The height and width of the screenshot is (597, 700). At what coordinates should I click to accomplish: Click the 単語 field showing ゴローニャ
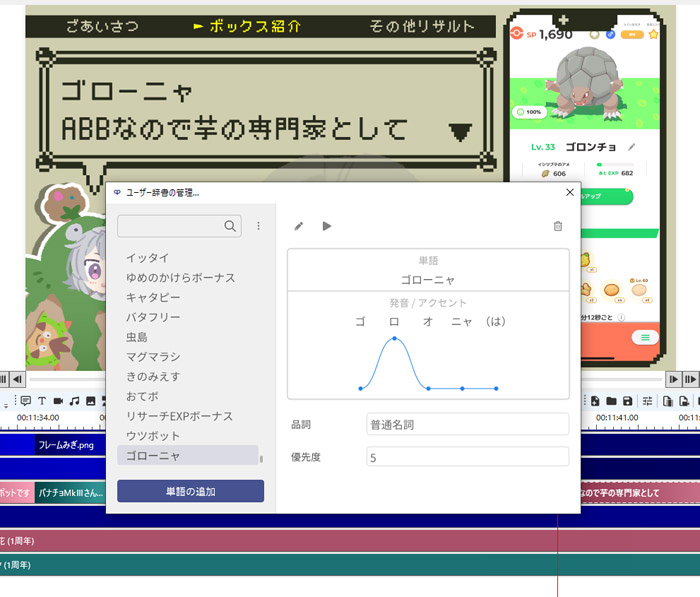pos(428,280)
